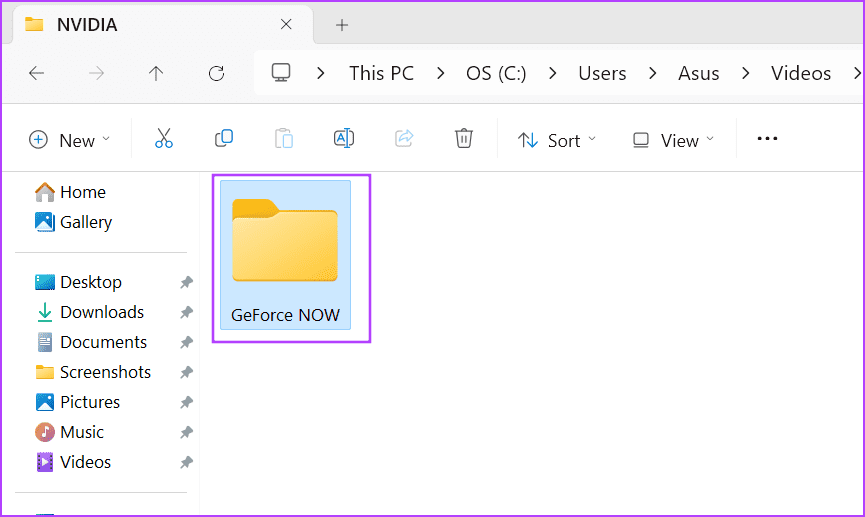Expand chevron after This PC breadcrumb
The image size is (865, 517).
coord(440,73)
